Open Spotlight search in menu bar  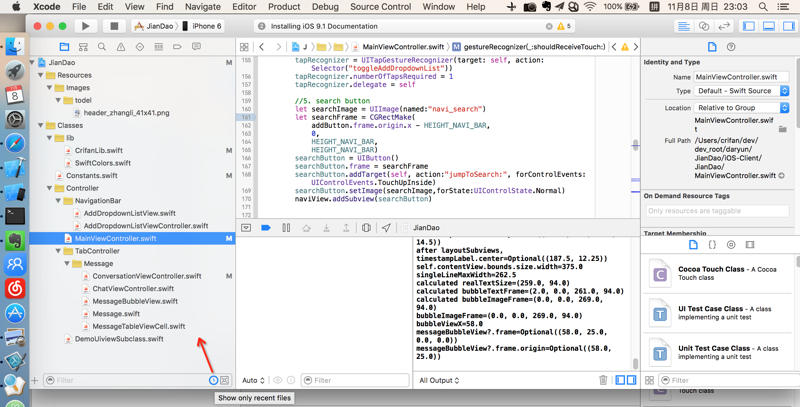[763, 7]
